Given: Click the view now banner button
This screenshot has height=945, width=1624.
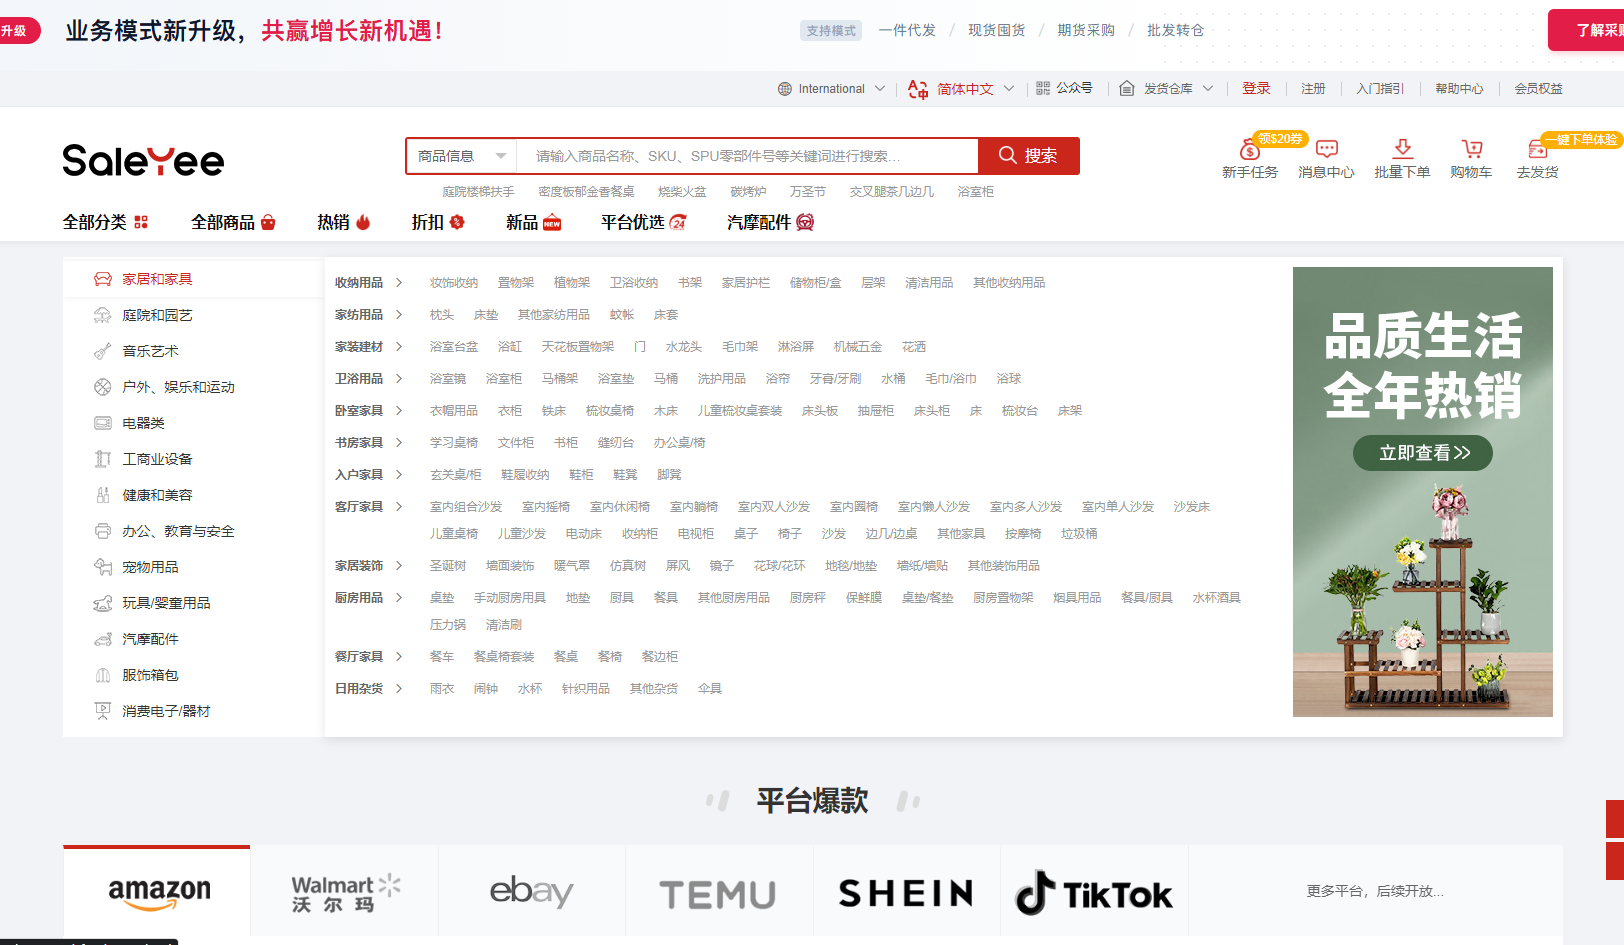Looking at the screenshot, I should 1423,453.
